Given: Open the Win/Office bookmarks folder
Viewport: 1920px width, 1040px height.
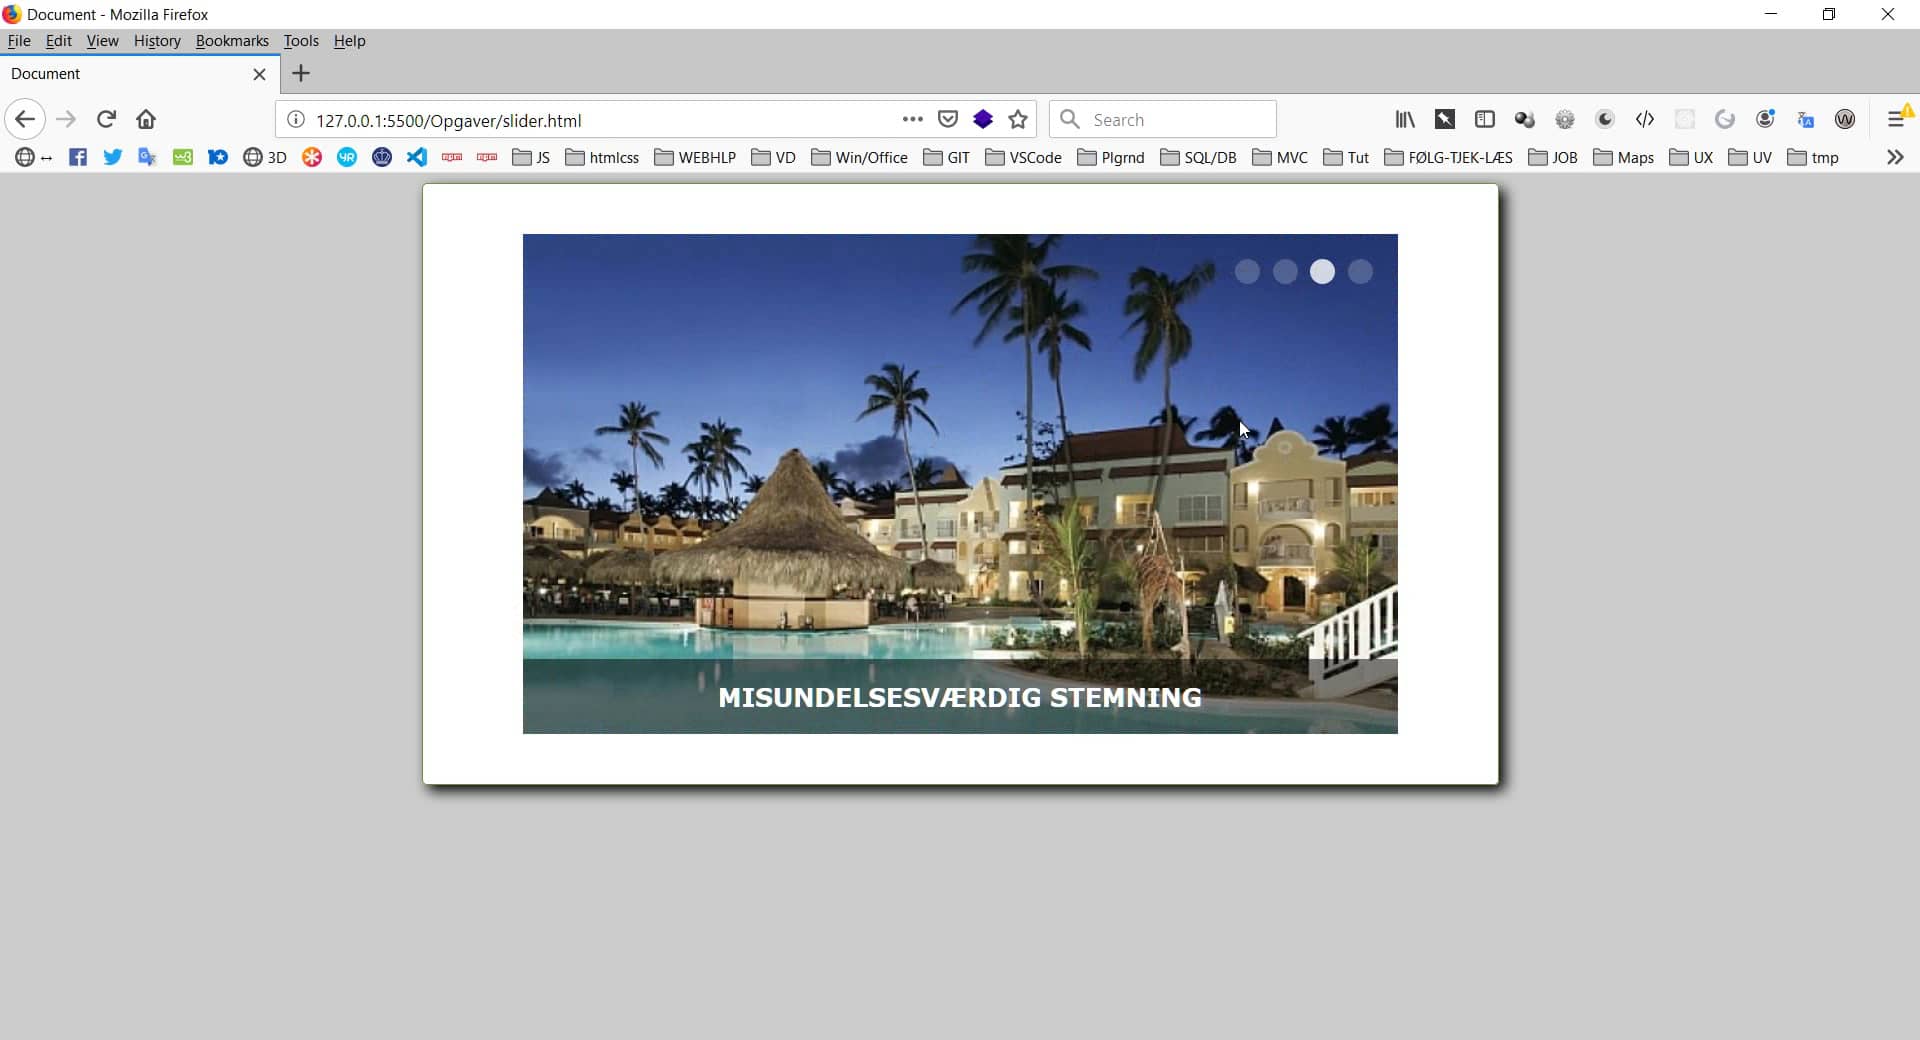Looking at the screenshot, I should [859, 158].
